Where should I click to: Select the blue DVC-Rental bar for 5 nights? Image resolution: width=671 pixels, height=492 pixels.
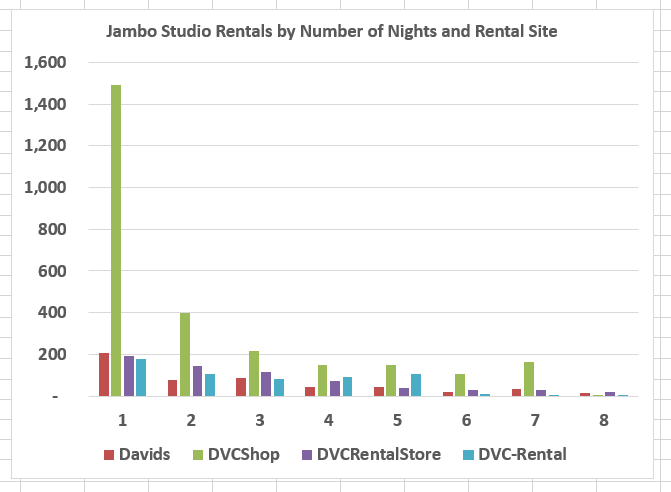pyautogui.click(x=415, y=385)
